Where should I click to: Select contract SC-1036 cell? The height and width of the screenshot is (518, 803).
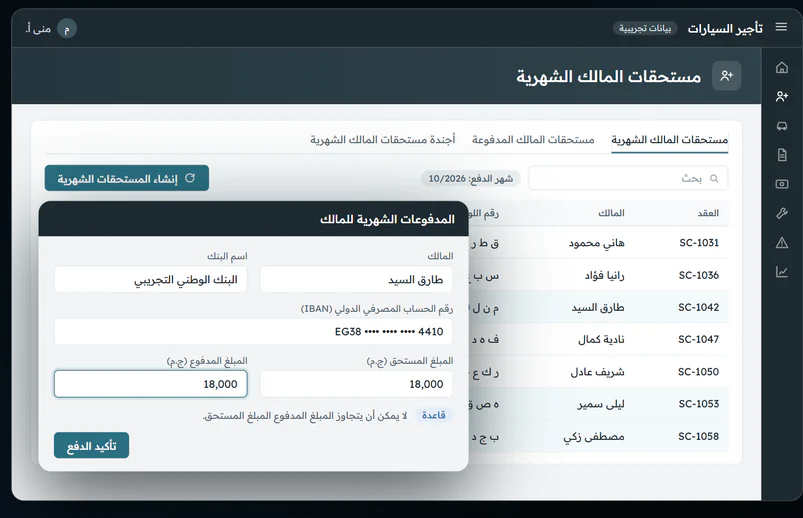[699, 275]
